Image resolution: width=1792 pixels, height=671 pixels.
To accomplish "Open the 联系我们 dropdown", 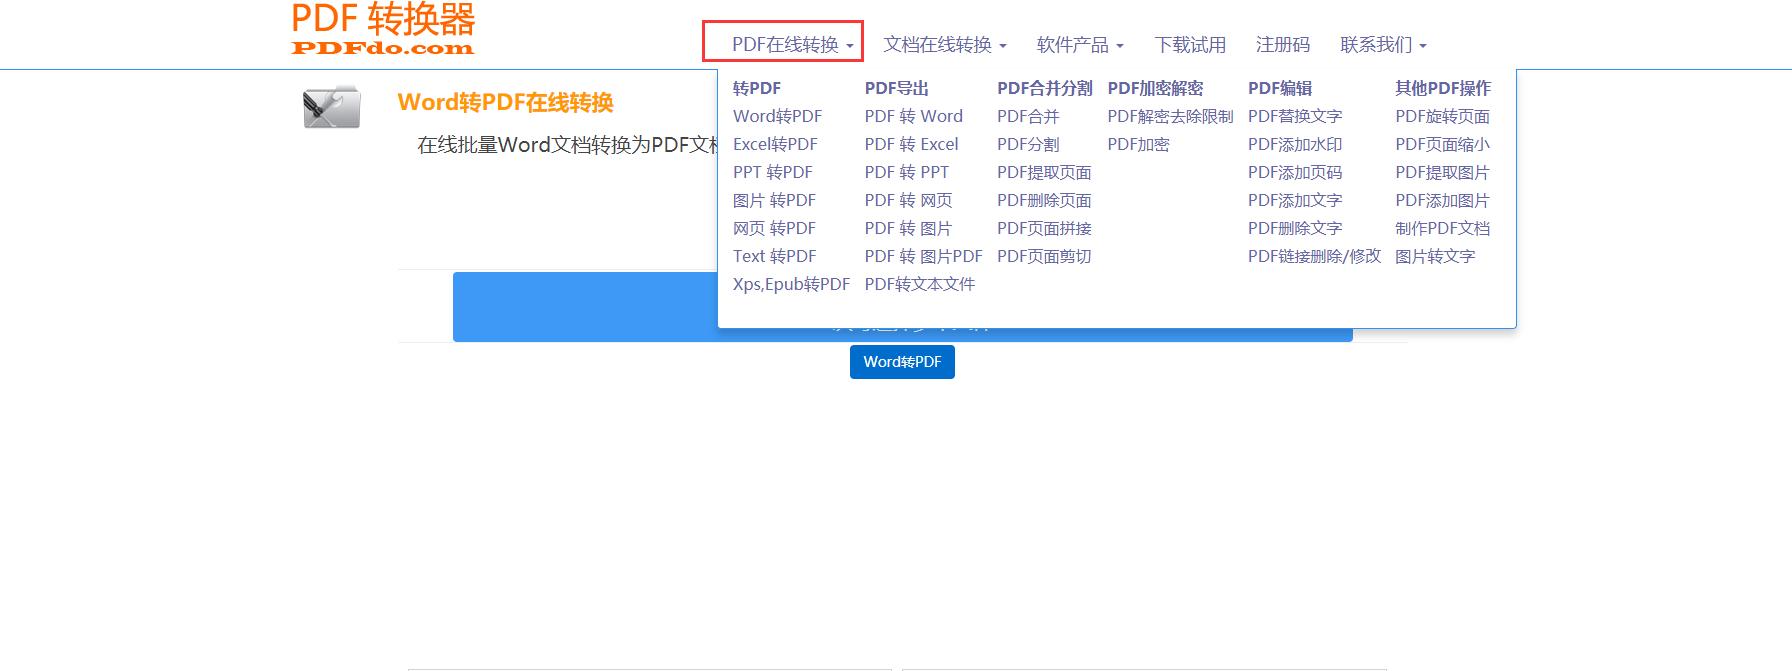I will [x=1383, y=45].
